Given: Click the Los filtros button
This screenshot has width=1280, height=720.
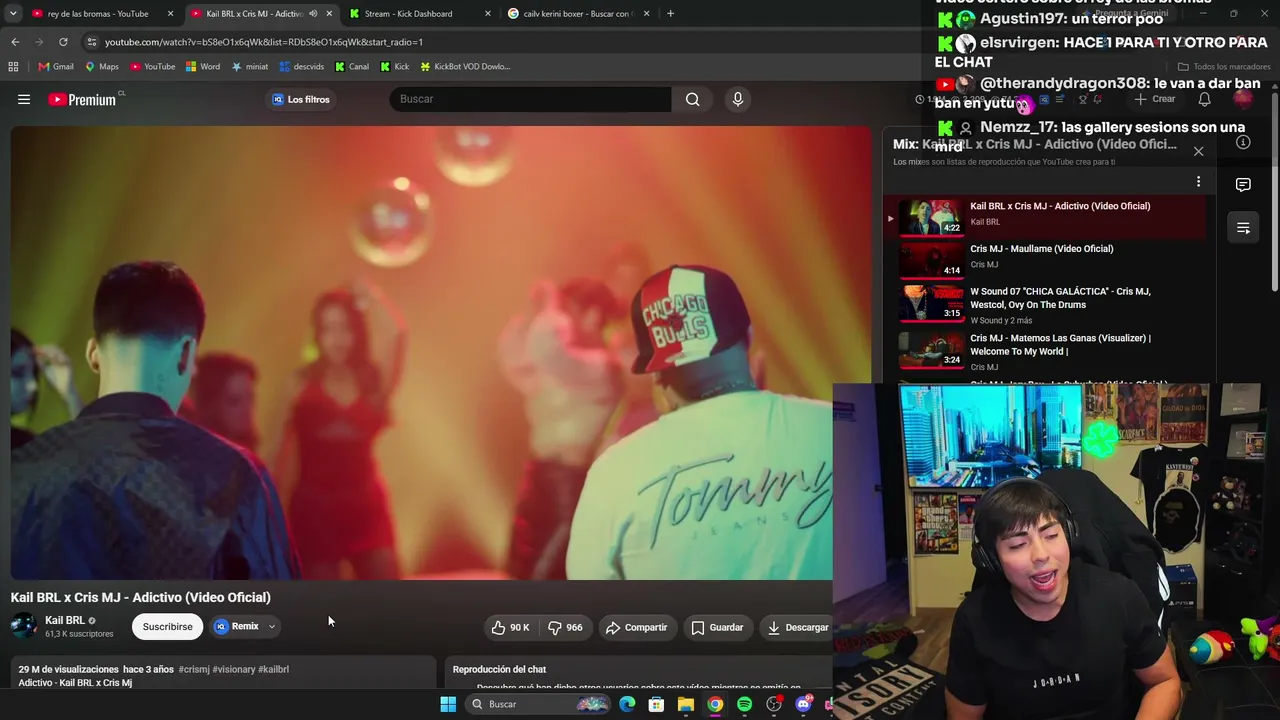Looking at the screenshot, I should click(x=301, y=99).
